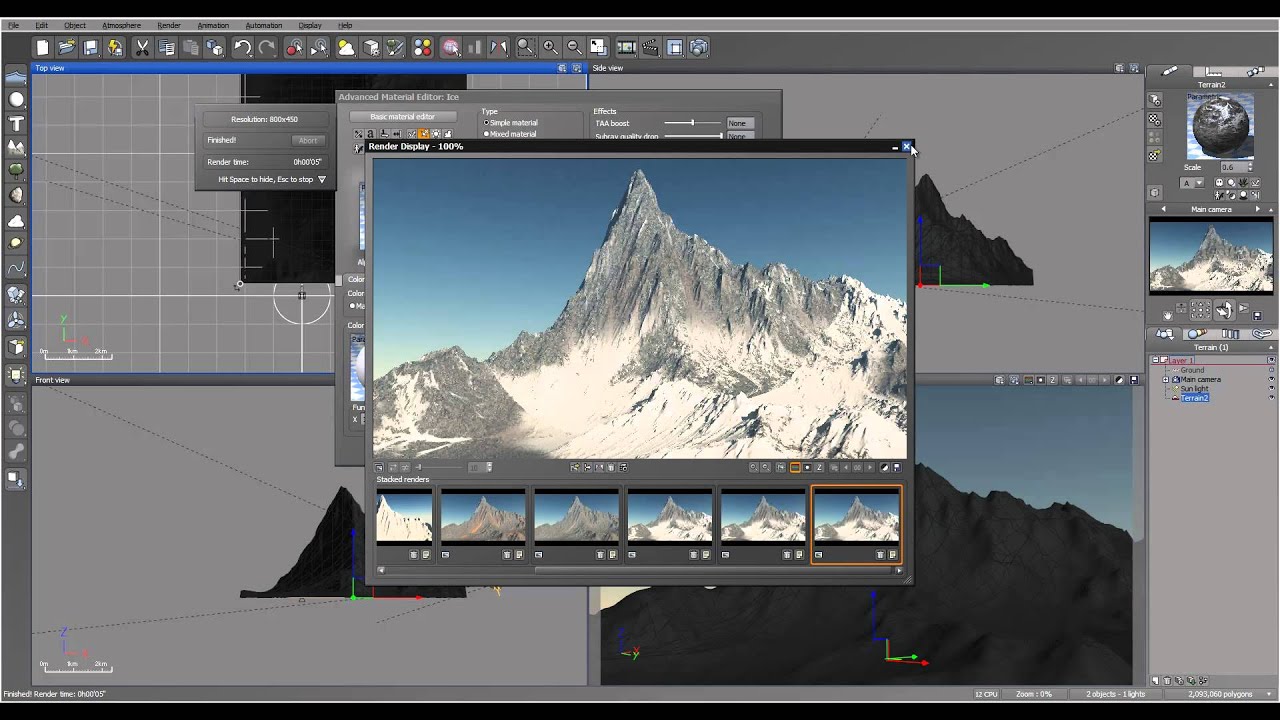Image resolution: width=1280 pixels, height=720 pixels.
Task: Open the Display menu
Action: pyautogui.click(x=310, y=25)
